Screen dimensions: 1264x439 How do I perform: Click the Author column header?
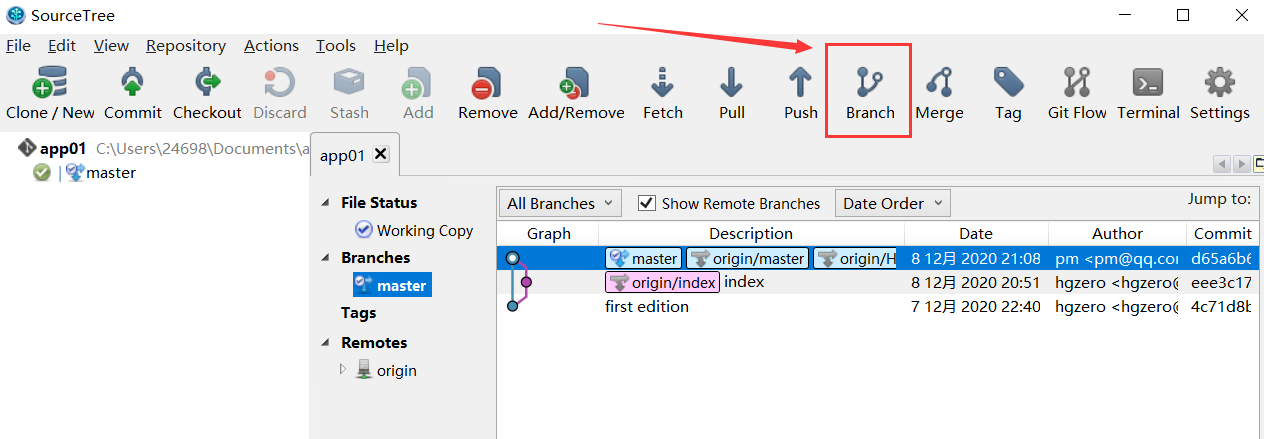pyautogui.click(x=1117, y=233)
